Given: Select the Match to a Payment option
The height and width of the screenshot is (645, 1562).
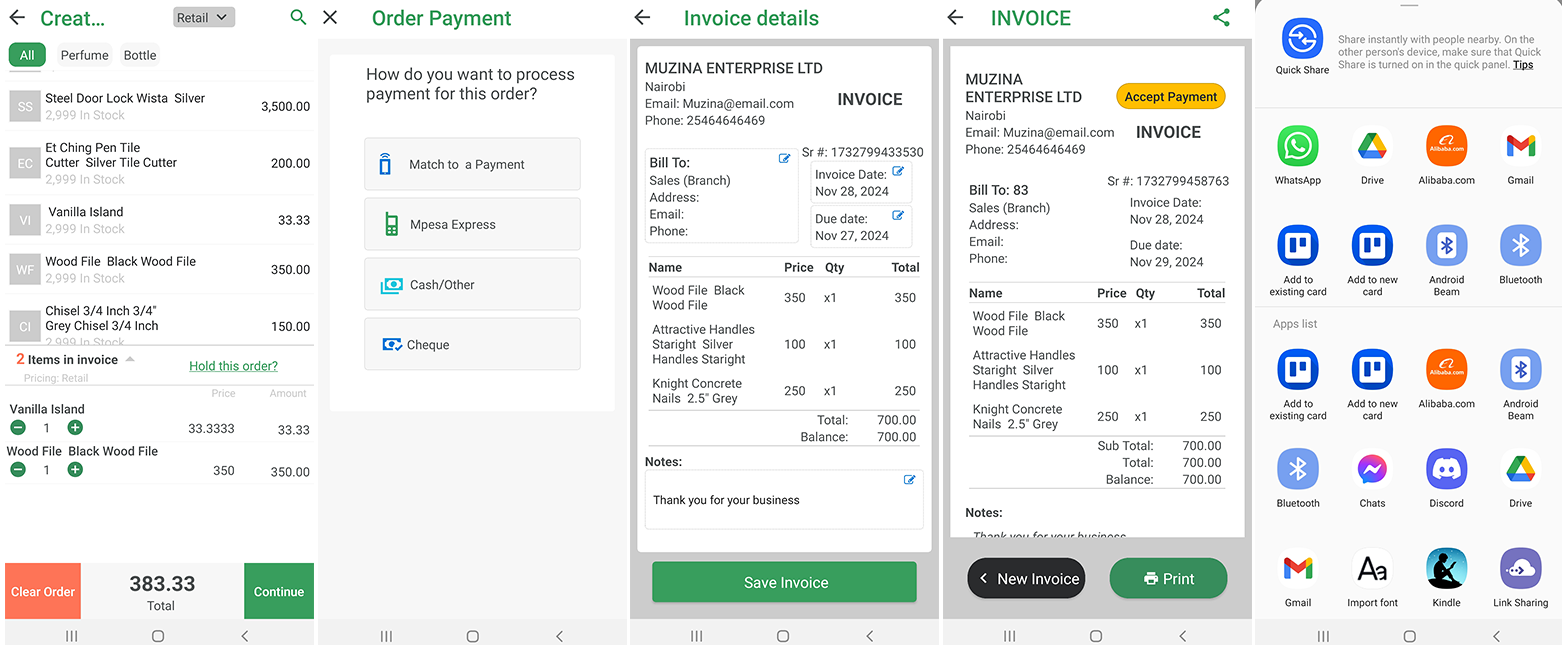Looking at the screenshot, I should point(472,163).
